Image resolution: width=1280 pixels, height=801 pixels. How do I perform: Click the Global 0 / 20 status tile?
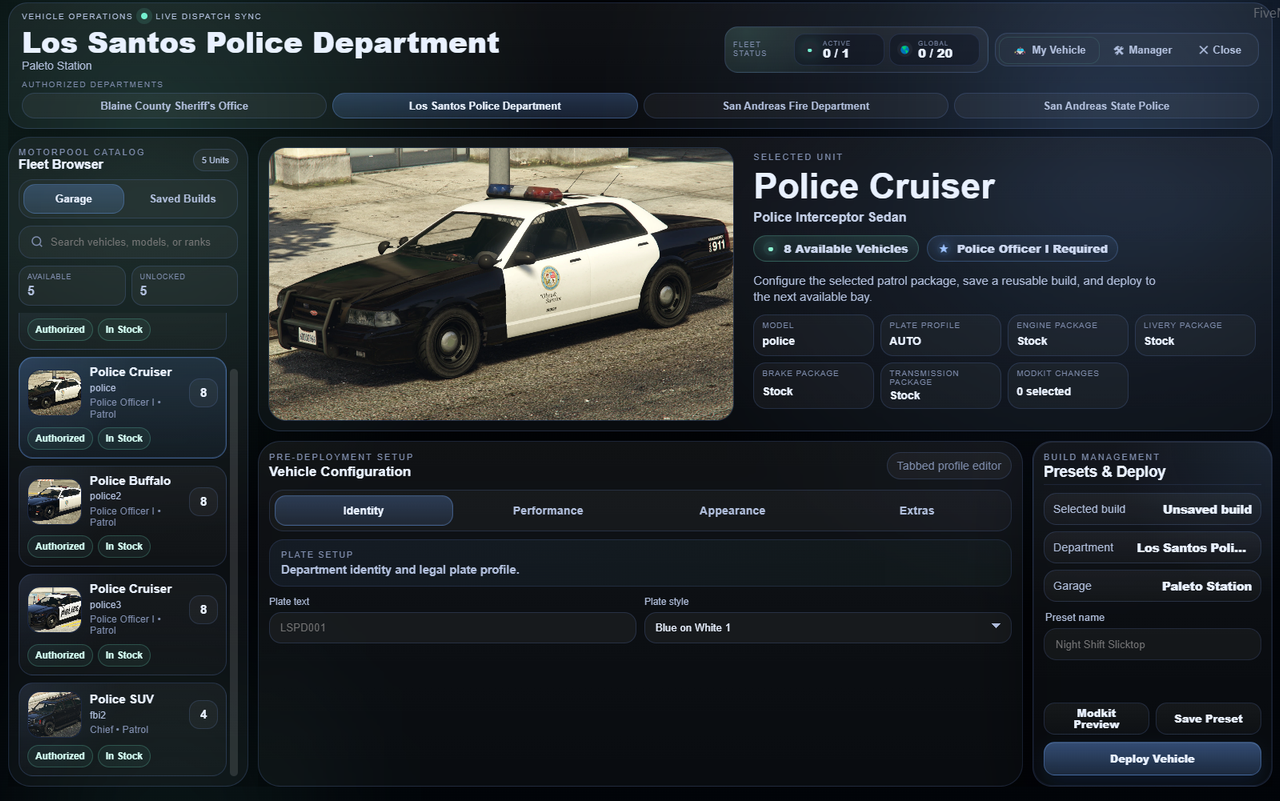click(934, 50)
